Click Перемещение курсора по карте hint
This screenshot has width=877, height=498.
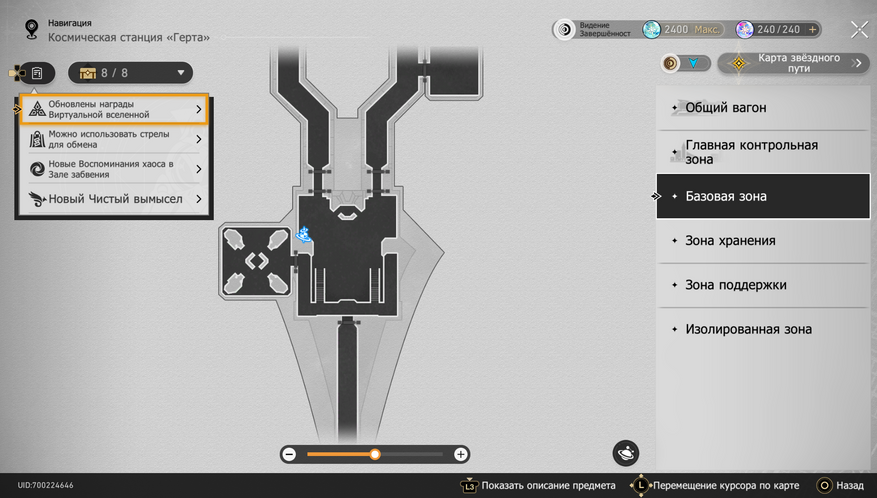(715, 486)
